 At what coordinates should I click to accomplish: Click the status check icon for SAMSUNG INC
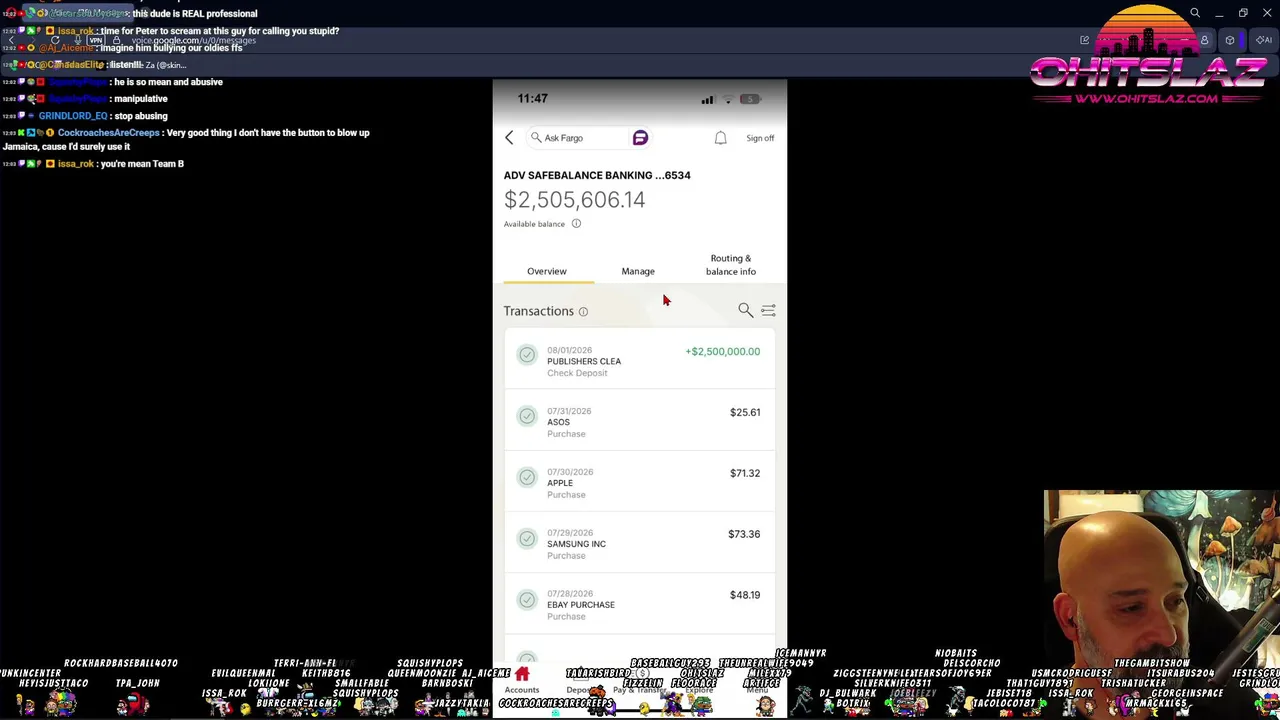pyautogui.click(x=527, y=538)
